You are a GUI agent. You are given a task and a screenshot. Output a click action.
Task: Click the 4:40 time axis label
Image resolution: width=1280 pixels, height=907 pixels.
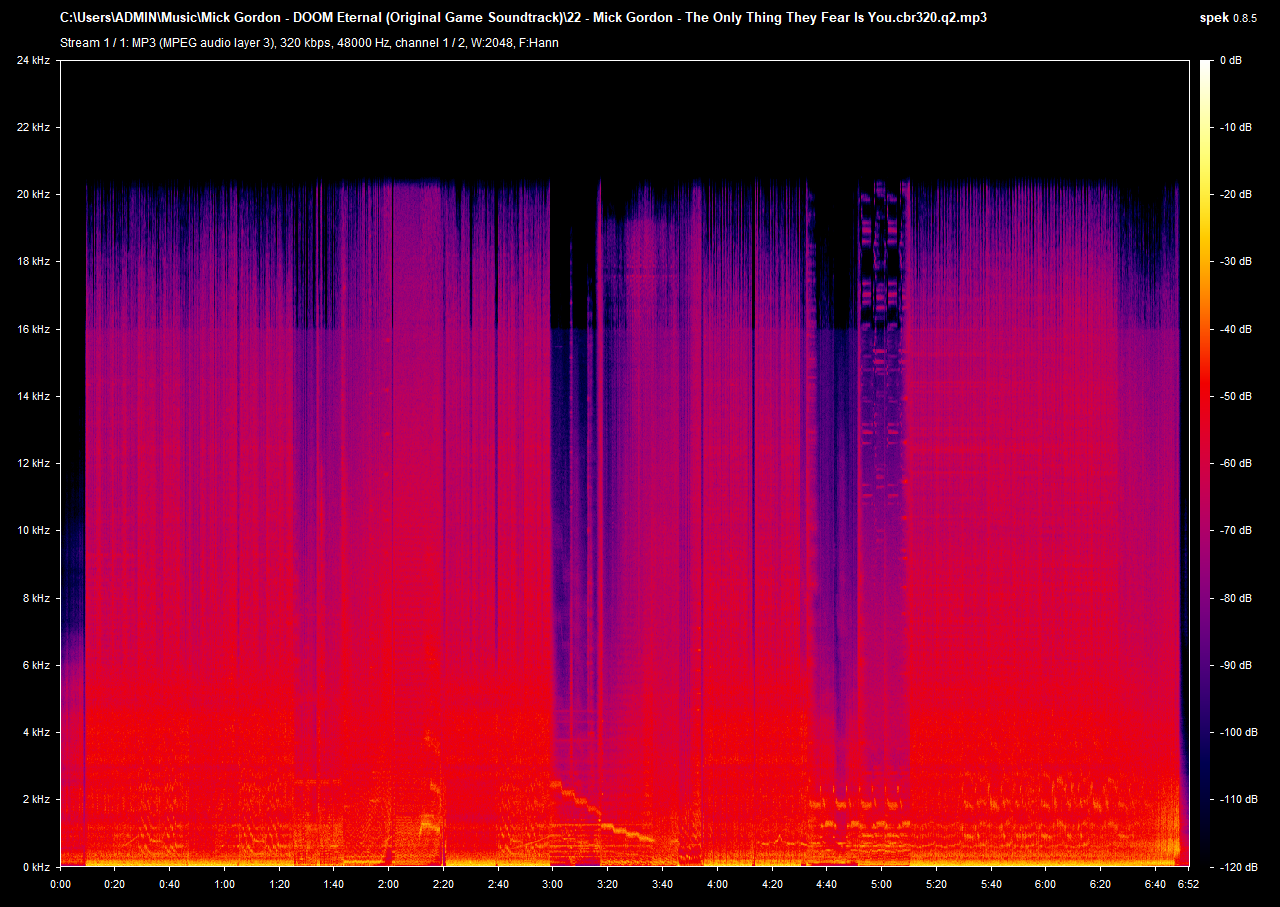[x=826, y=885]
